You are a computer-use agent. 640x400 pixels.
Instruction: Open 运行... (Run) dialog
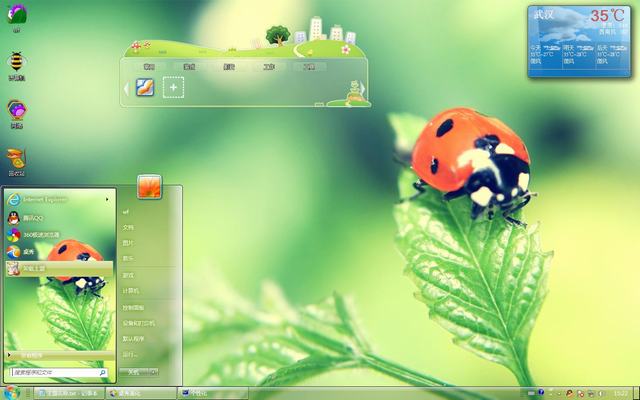(130, 354)
